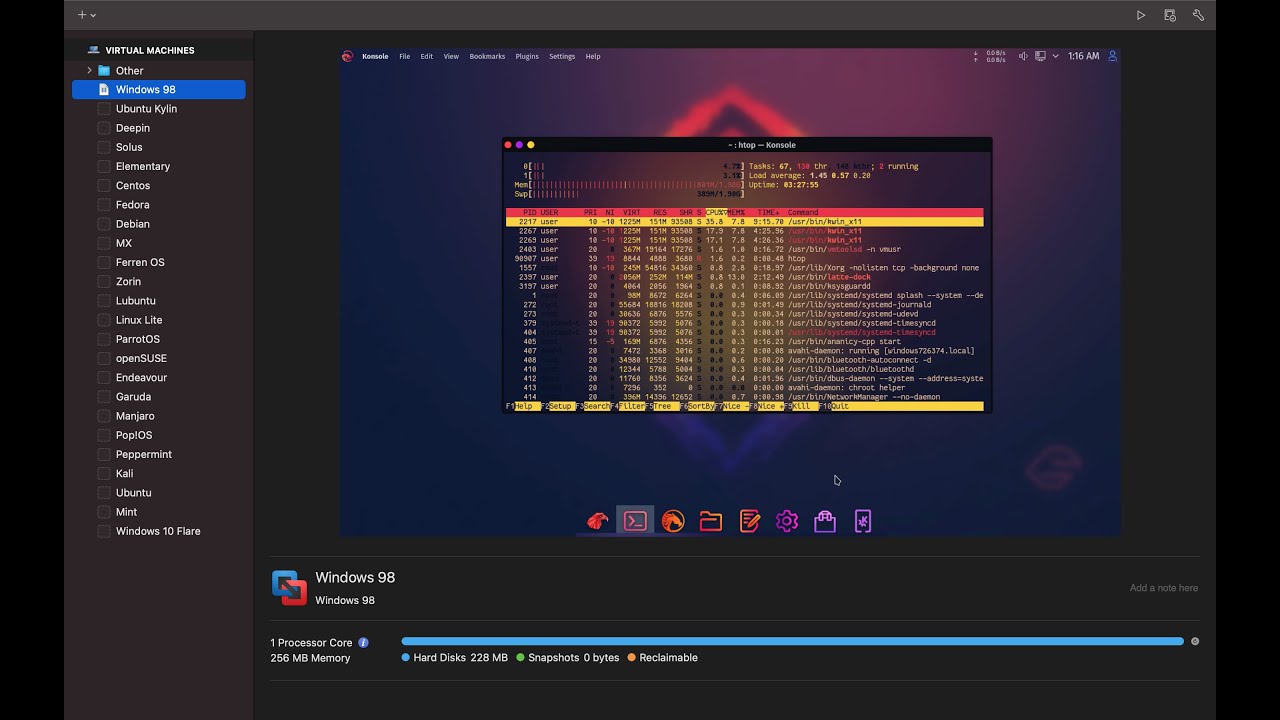The image size is (1280, 720).
Task: Open the software store bag dock icon
Action: point(825,521)
